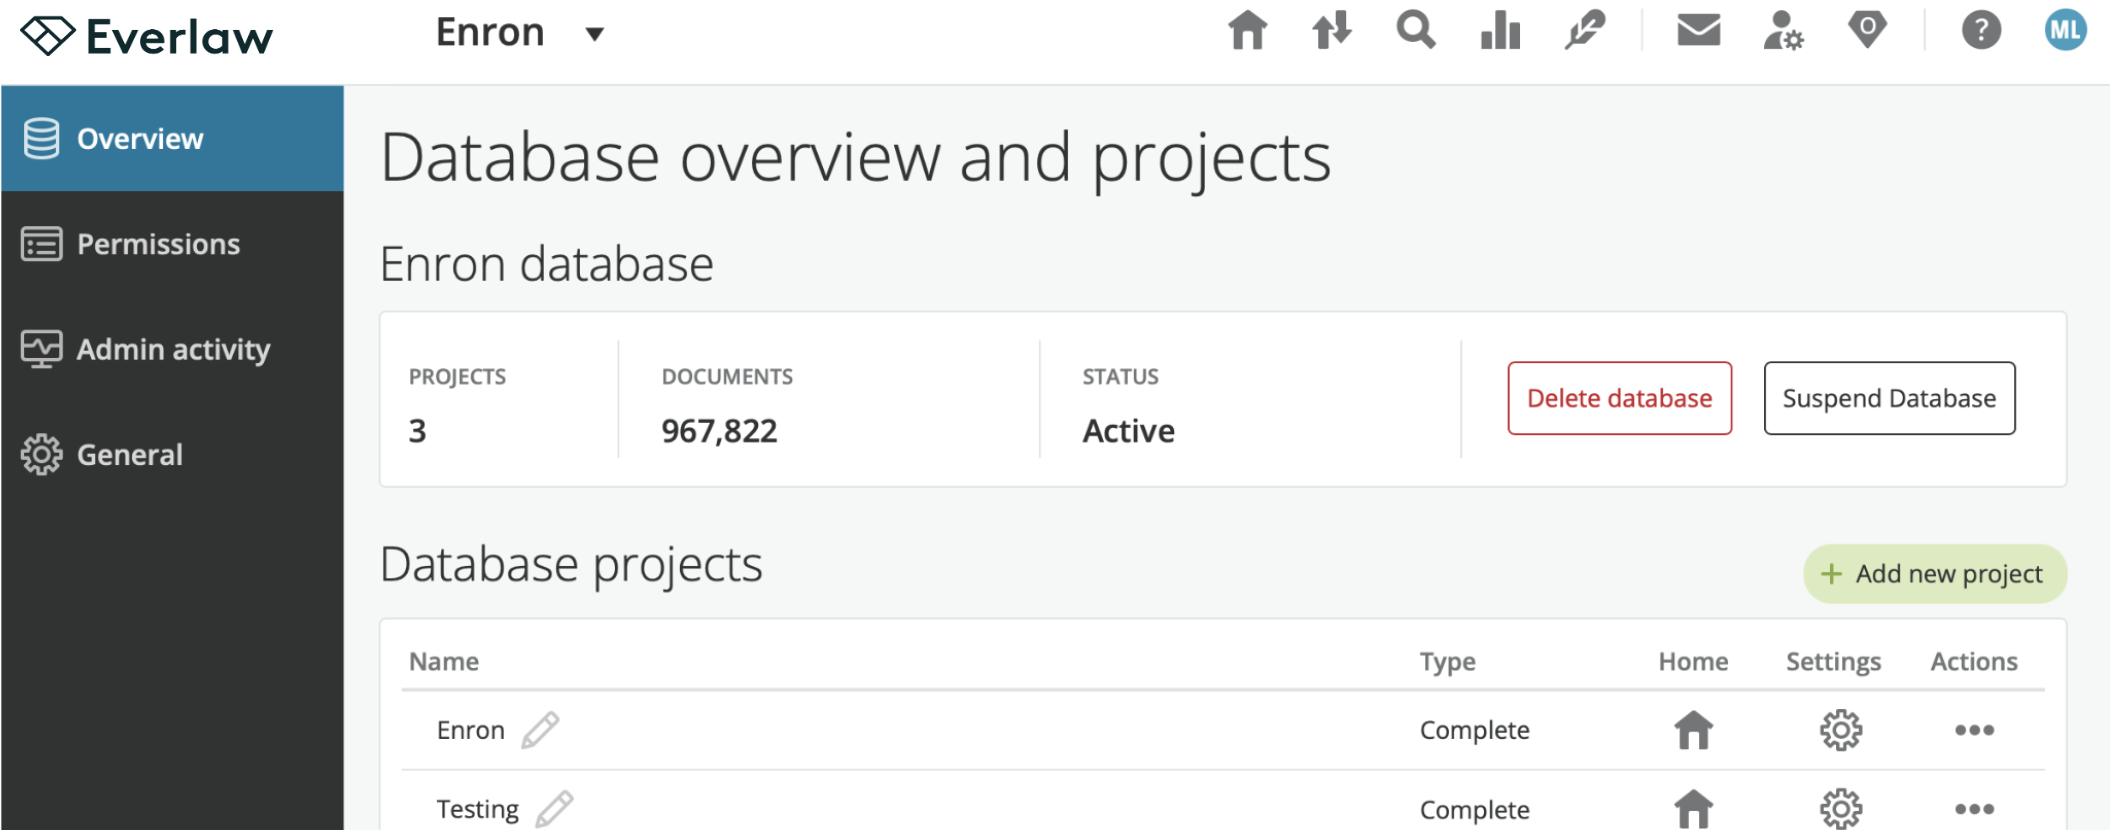Open the user administration icon

click(1782, 30)
